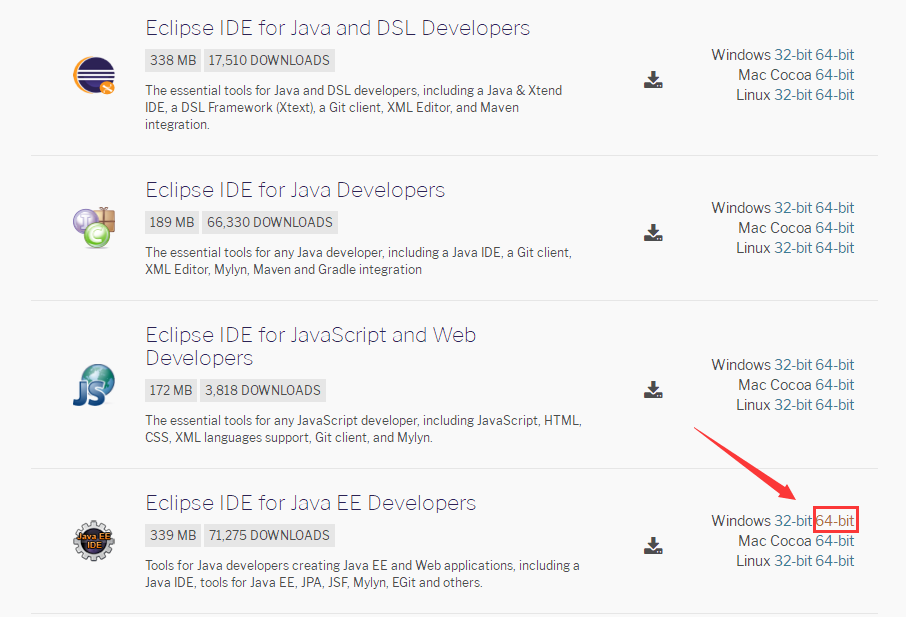Click the JavaScript and Web Developers JS icon

(x=94, y=385)
